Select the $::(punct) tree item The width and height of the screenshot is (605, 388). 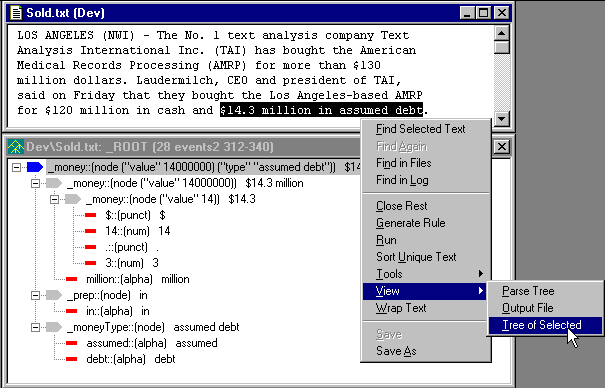click(128, 215)
